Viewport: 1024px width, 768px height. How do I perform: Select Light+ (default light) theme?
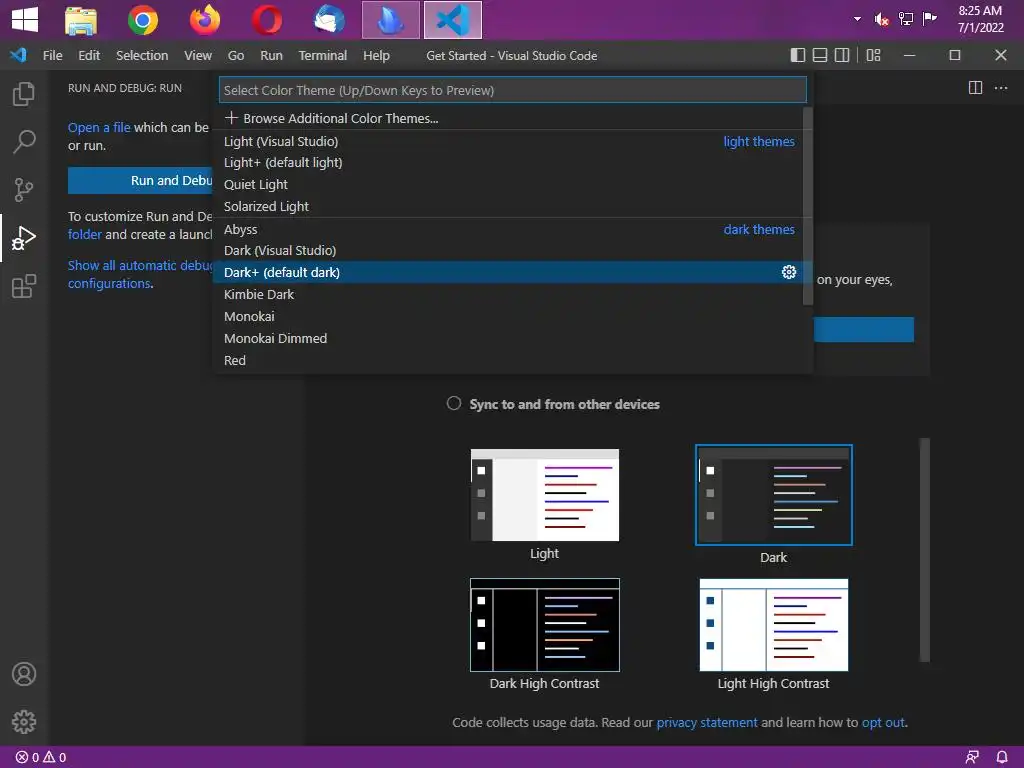pos(510,163)
